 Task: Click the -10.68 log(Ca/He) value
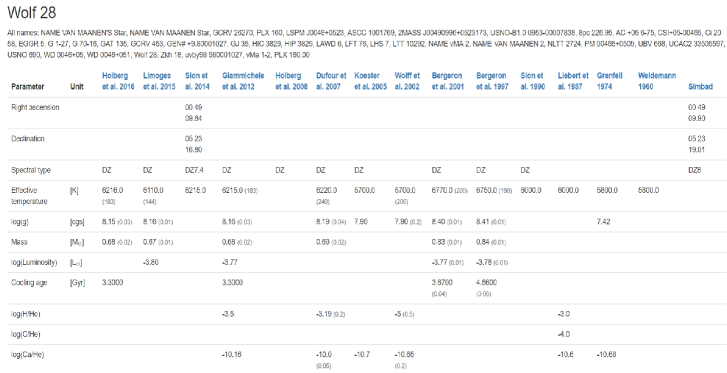click(x=606, y=355)
